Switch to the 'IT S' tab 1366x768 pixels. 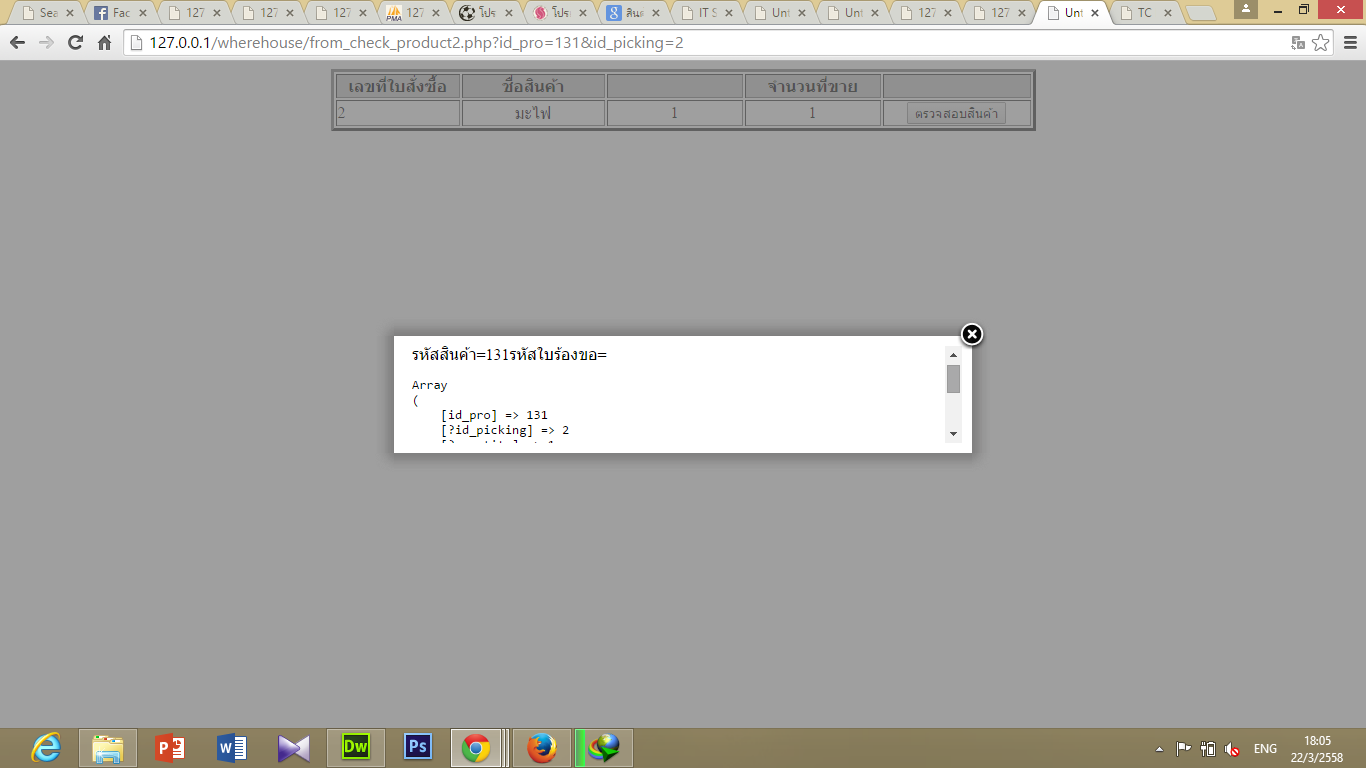707,13
